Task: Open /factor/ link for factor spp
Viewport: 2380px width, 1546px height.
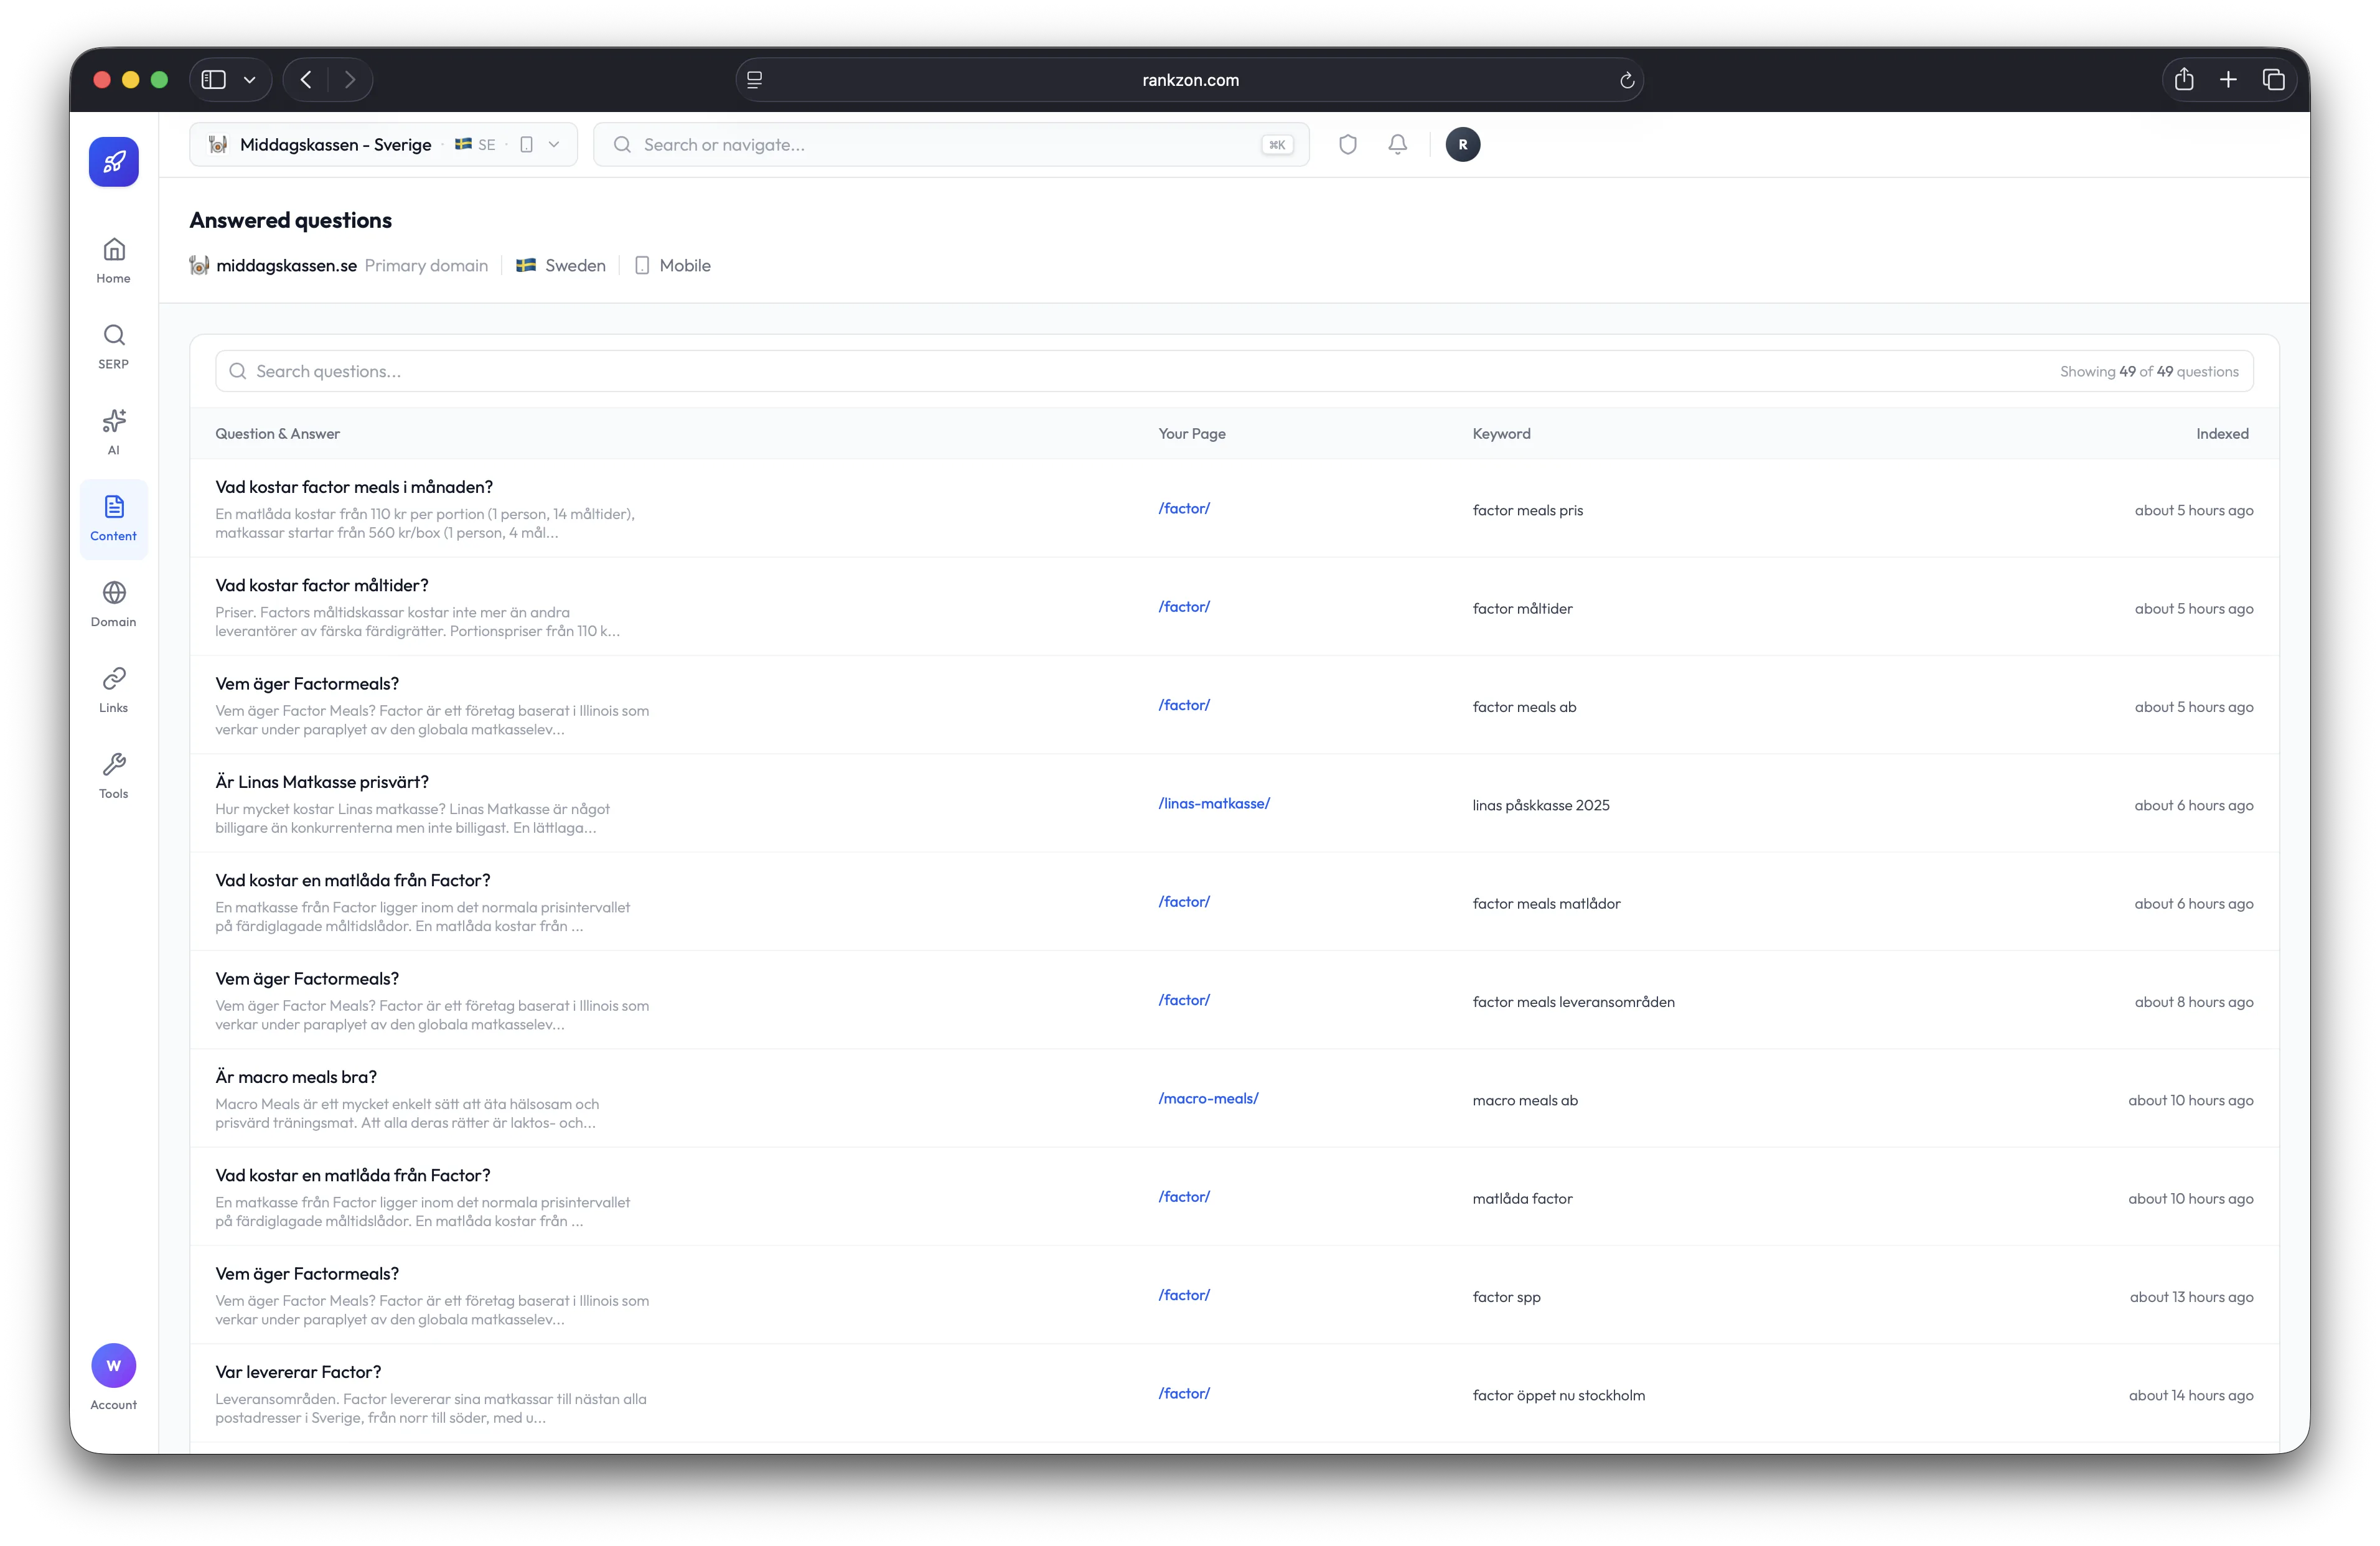Action: (x=1184, y=1295)
